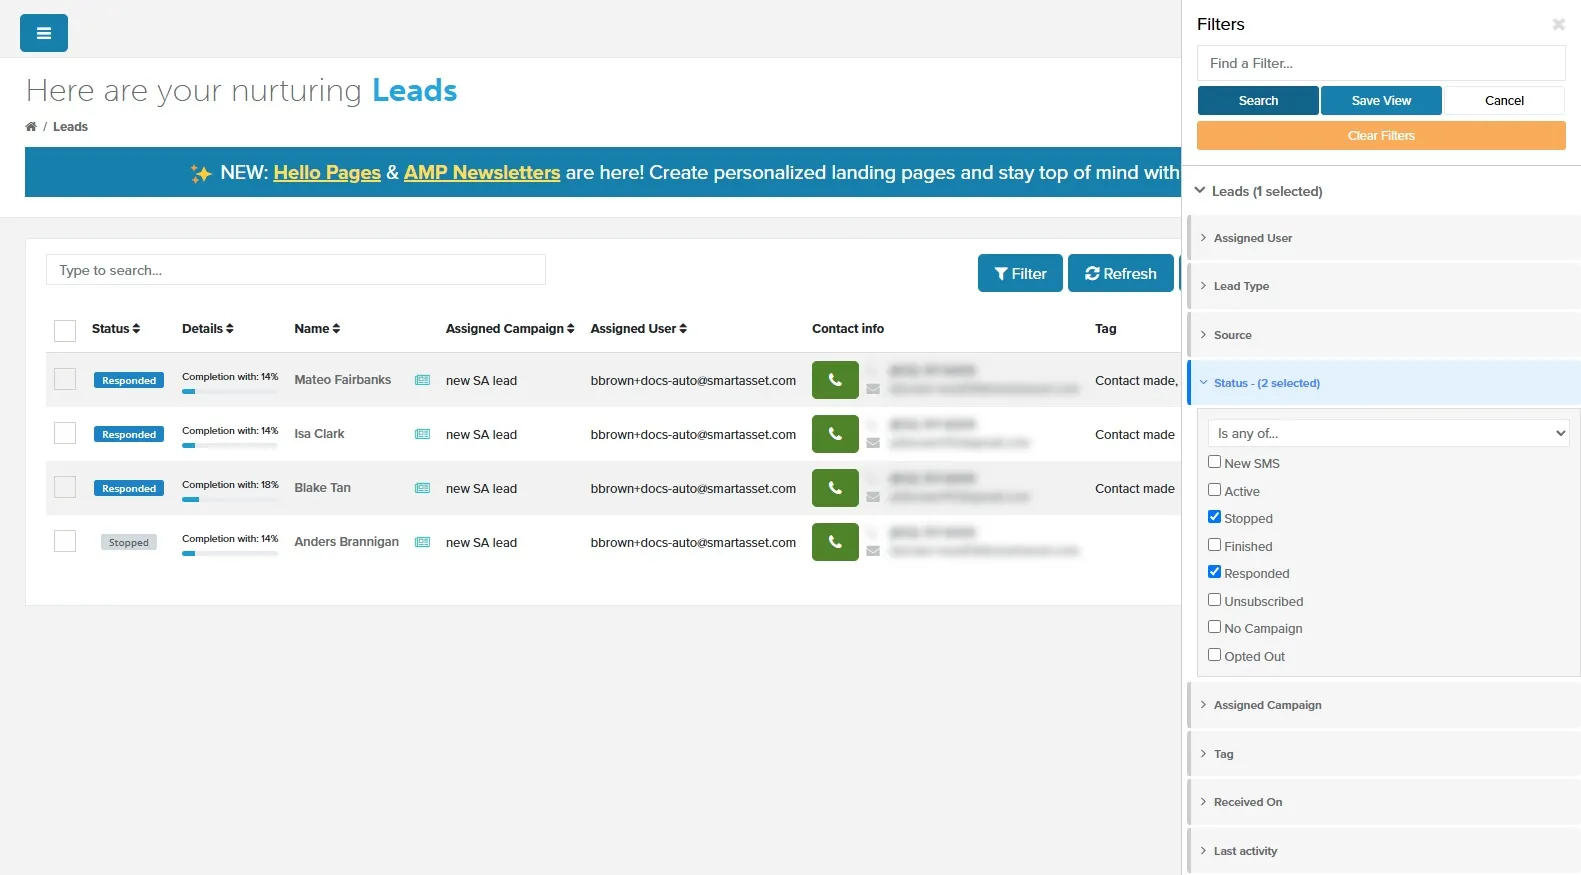Click the Find a Filter input
Screen dimensions: 1581x875
click(1381, 63)
